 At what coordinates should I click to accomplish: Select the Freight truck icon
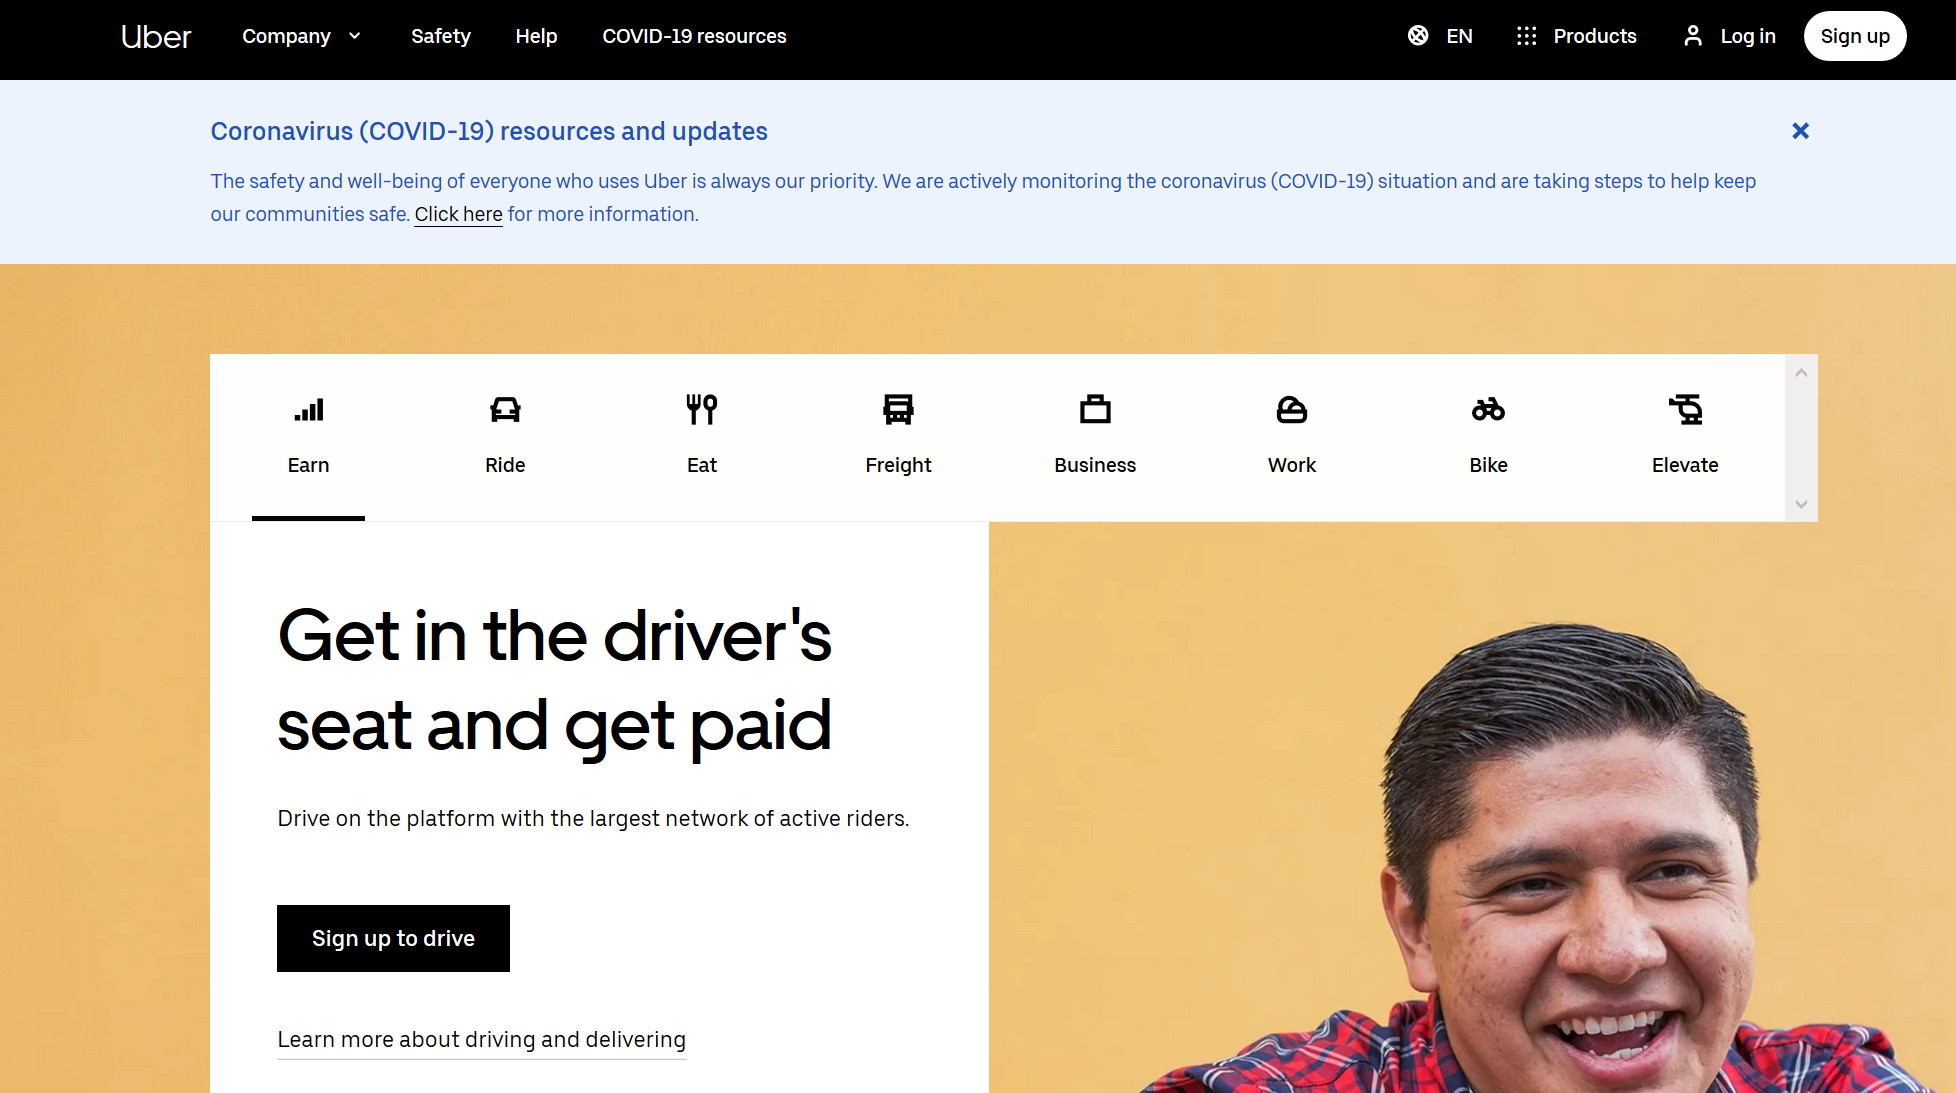[x=898, y=410]
